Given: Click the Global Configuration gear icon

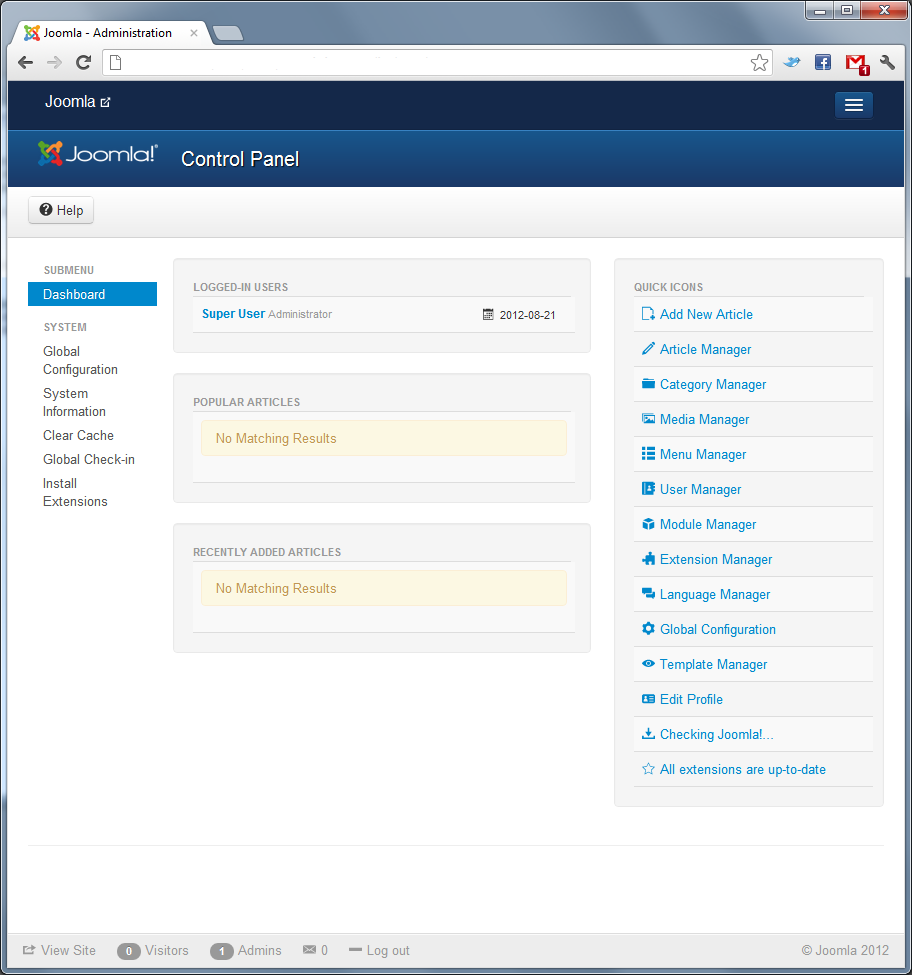Looking at the screenshot, I should click(648, 629).
